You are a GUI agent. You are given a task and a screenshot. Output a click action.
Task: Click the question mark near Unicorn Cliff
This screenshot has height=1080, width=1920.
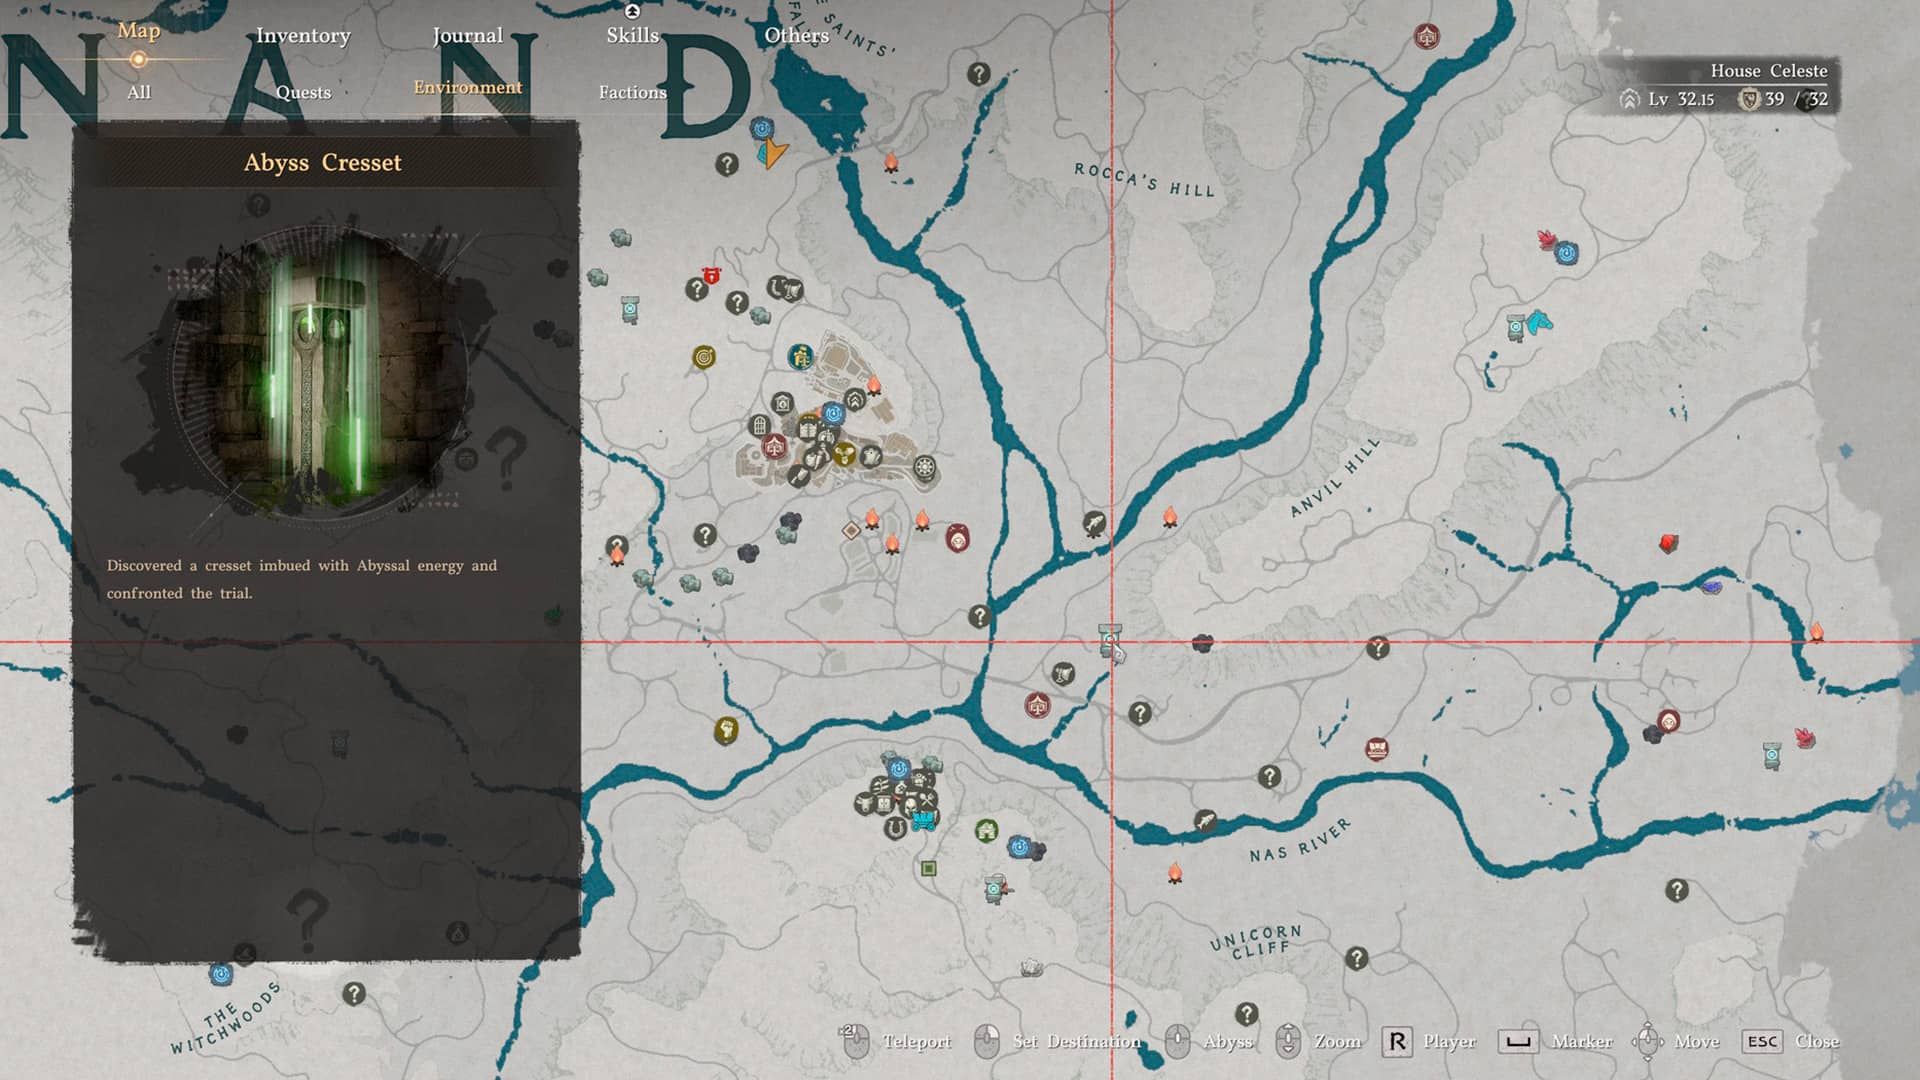[1356, 958]
